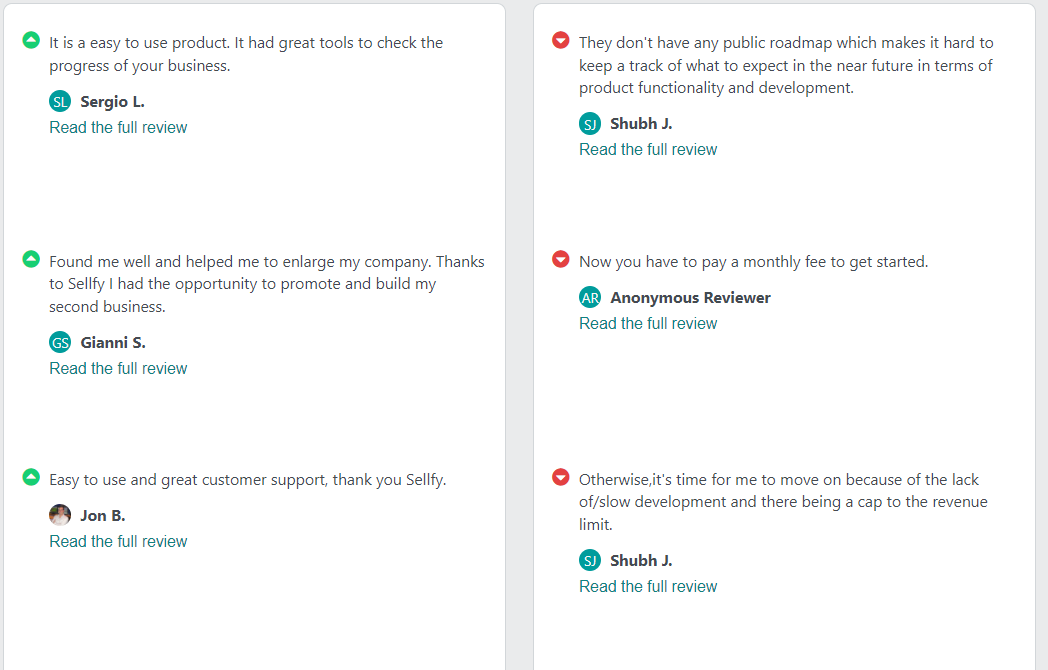Click red down arrow by public roadmap review
Viewport: 1048px width, 670px height.
pyautogui.click(x=561, y=40)
